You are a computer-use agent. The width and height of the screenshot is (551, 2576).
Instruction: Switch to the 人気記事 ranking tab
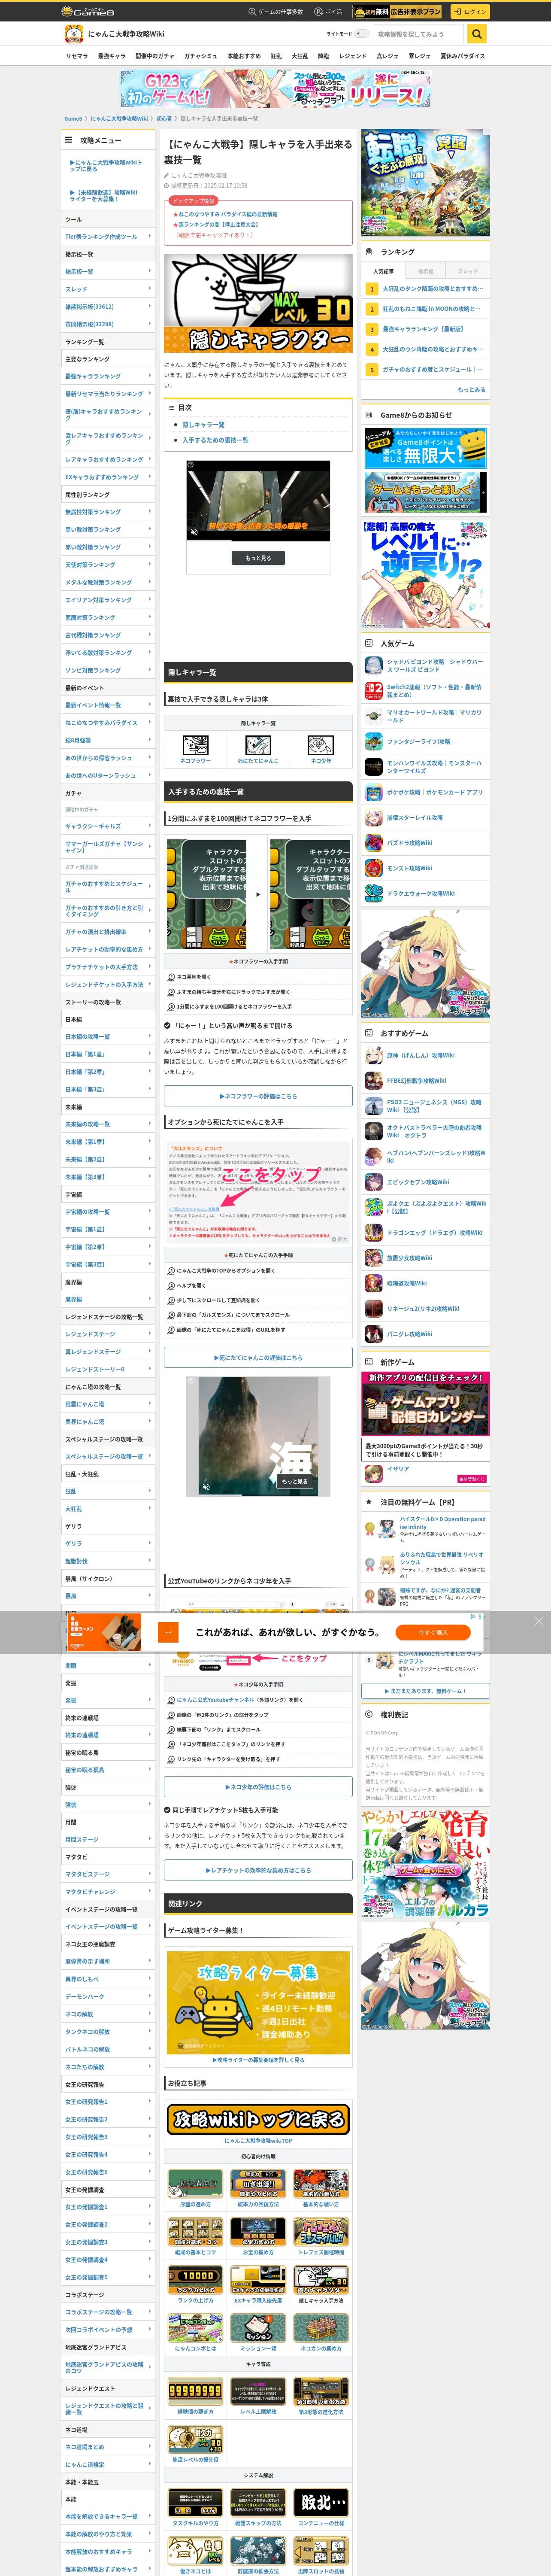click(383, 271)
